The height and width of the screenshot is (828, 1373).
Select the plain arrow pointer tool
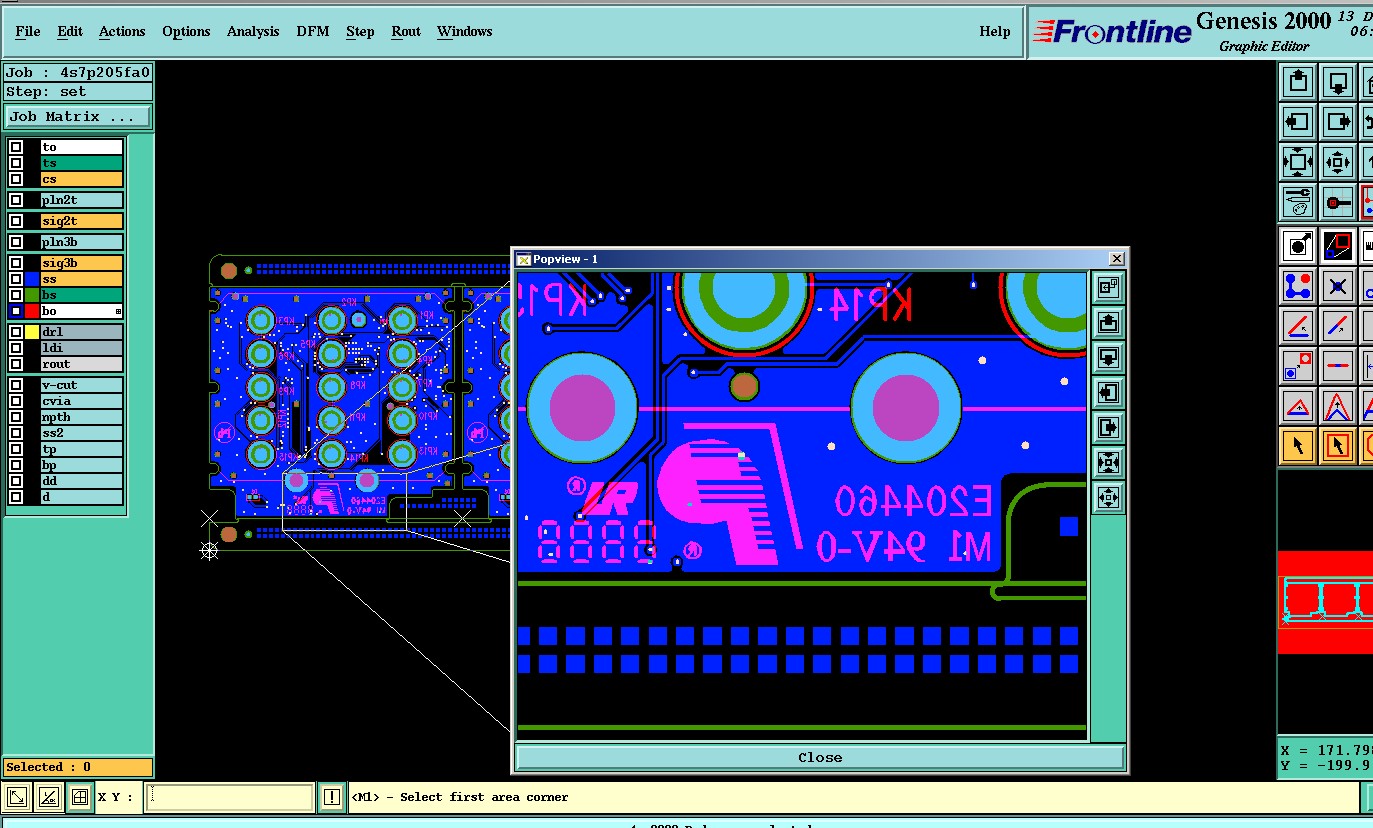1298,446
